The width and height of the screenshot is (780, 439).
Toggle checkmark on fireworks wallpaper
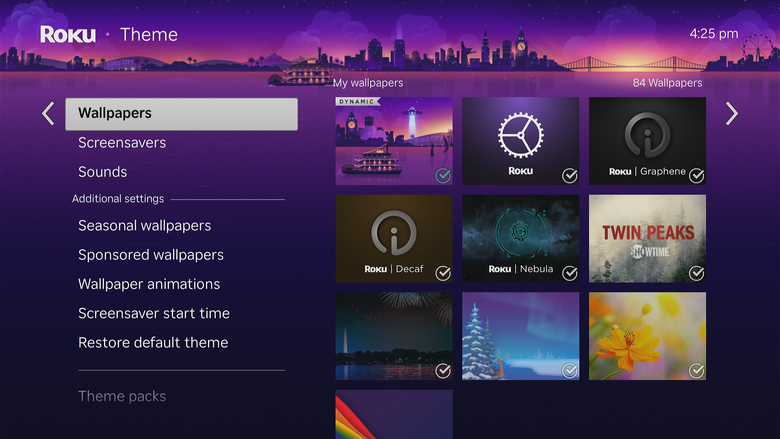(443, 370)
